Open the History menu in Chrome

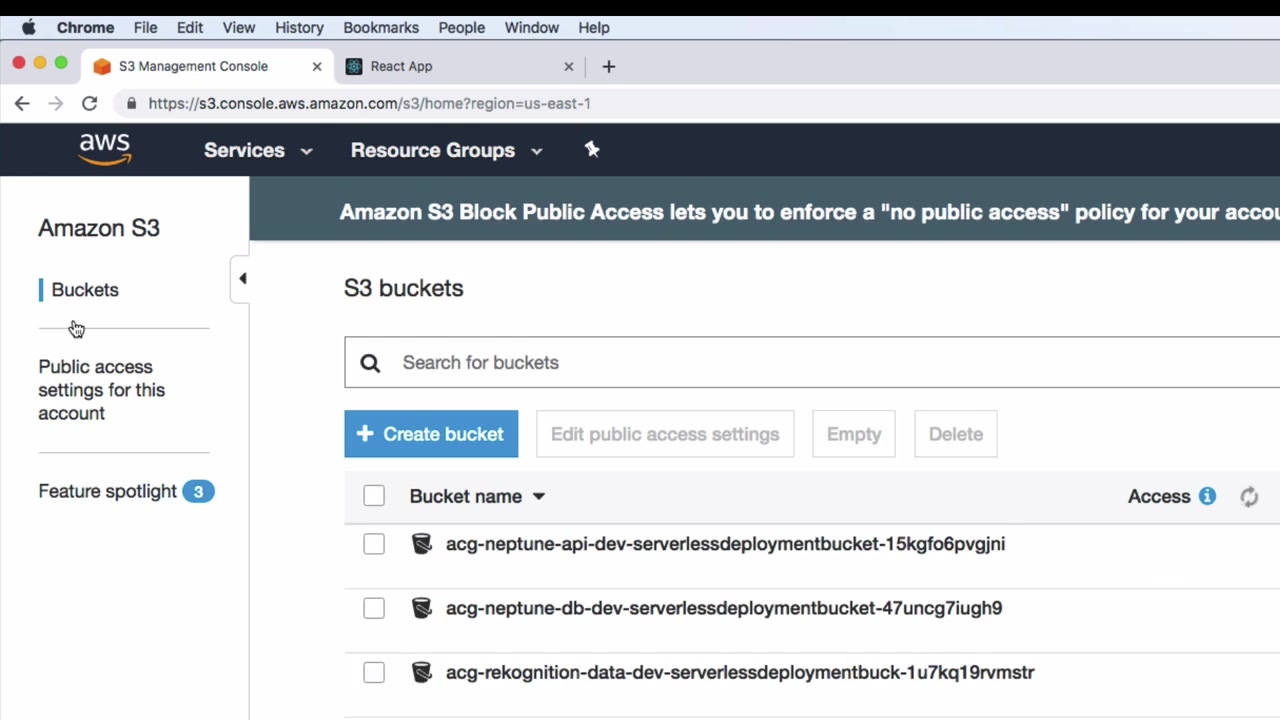[299, 28]
